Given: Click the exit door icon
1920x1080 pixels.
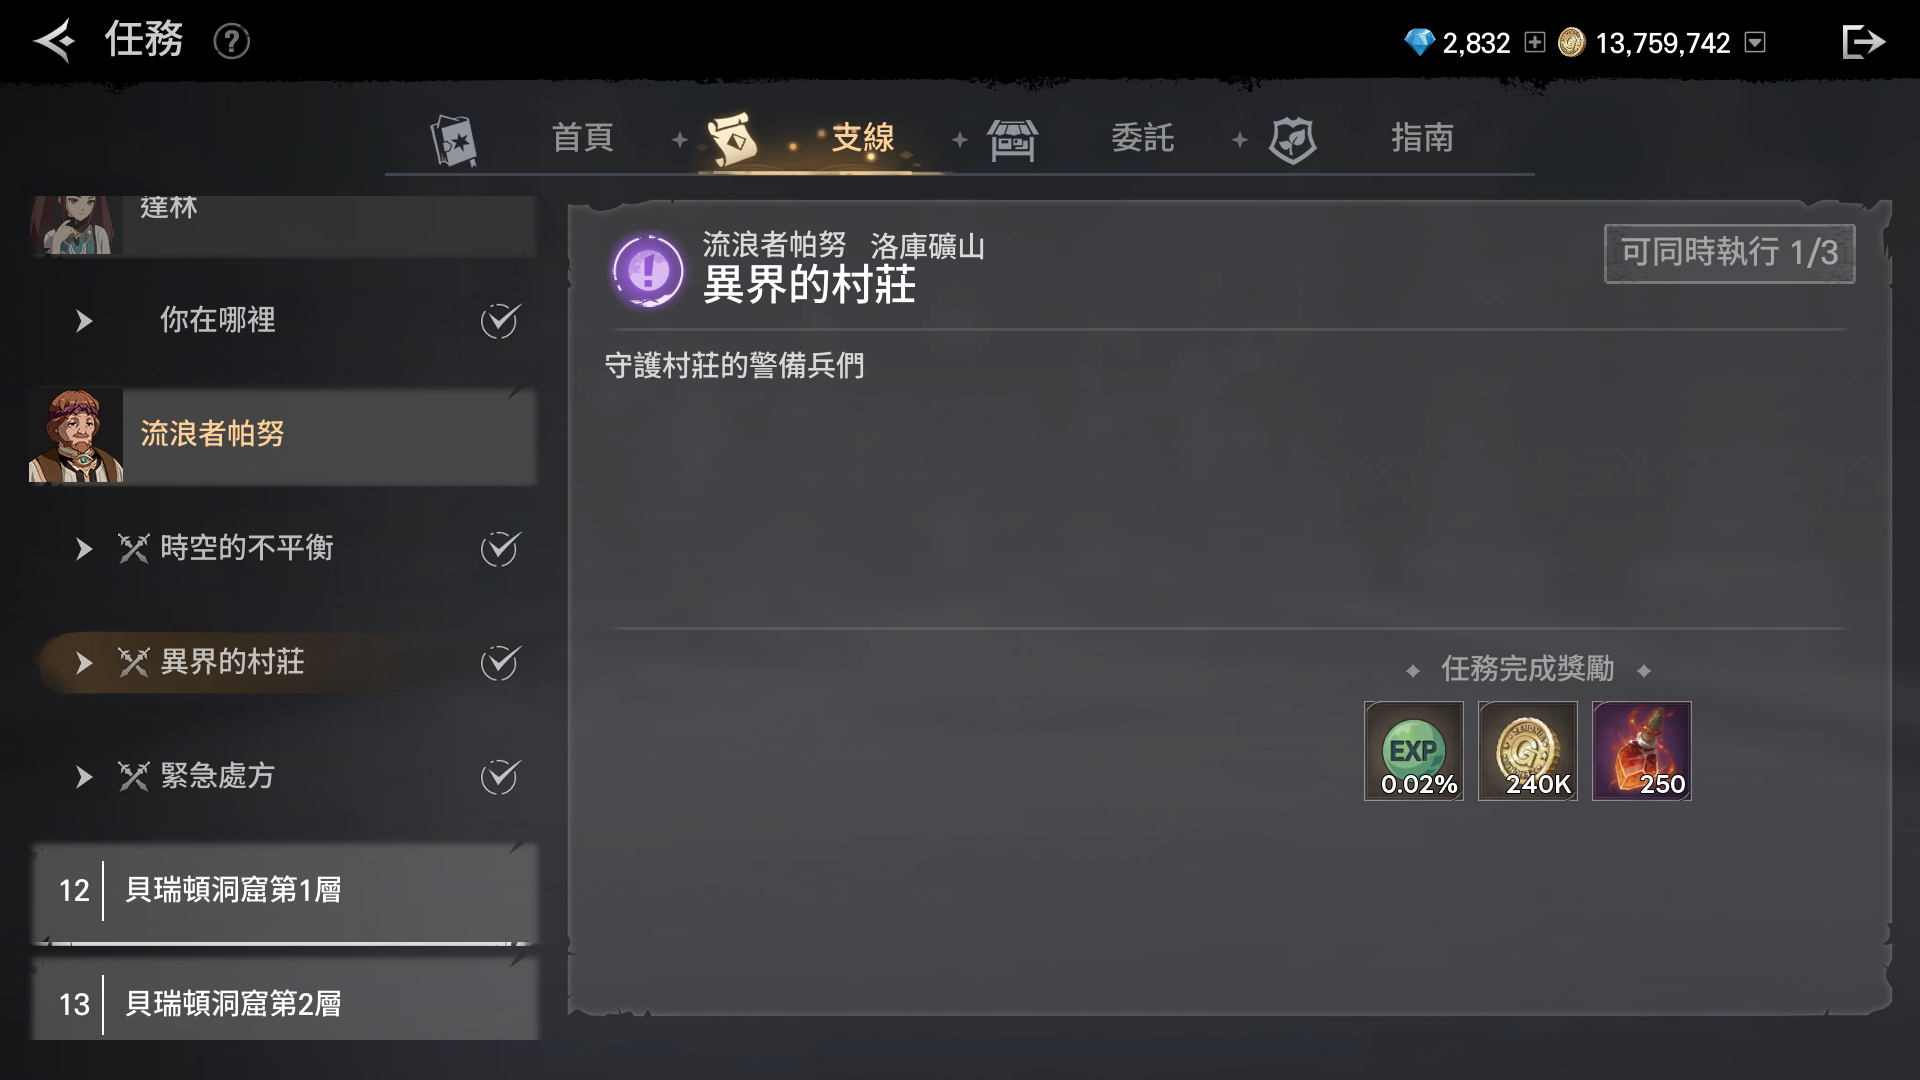Looking at the screenshot, I should pos(1863,42).
